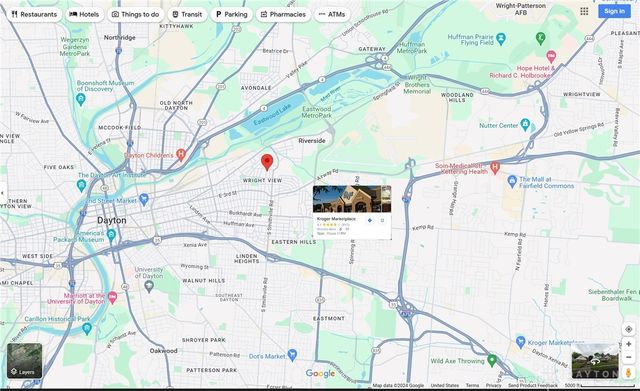Open the Google apps grid icon
This screenshot has width=640, height=391.
(x=584, y=11)
